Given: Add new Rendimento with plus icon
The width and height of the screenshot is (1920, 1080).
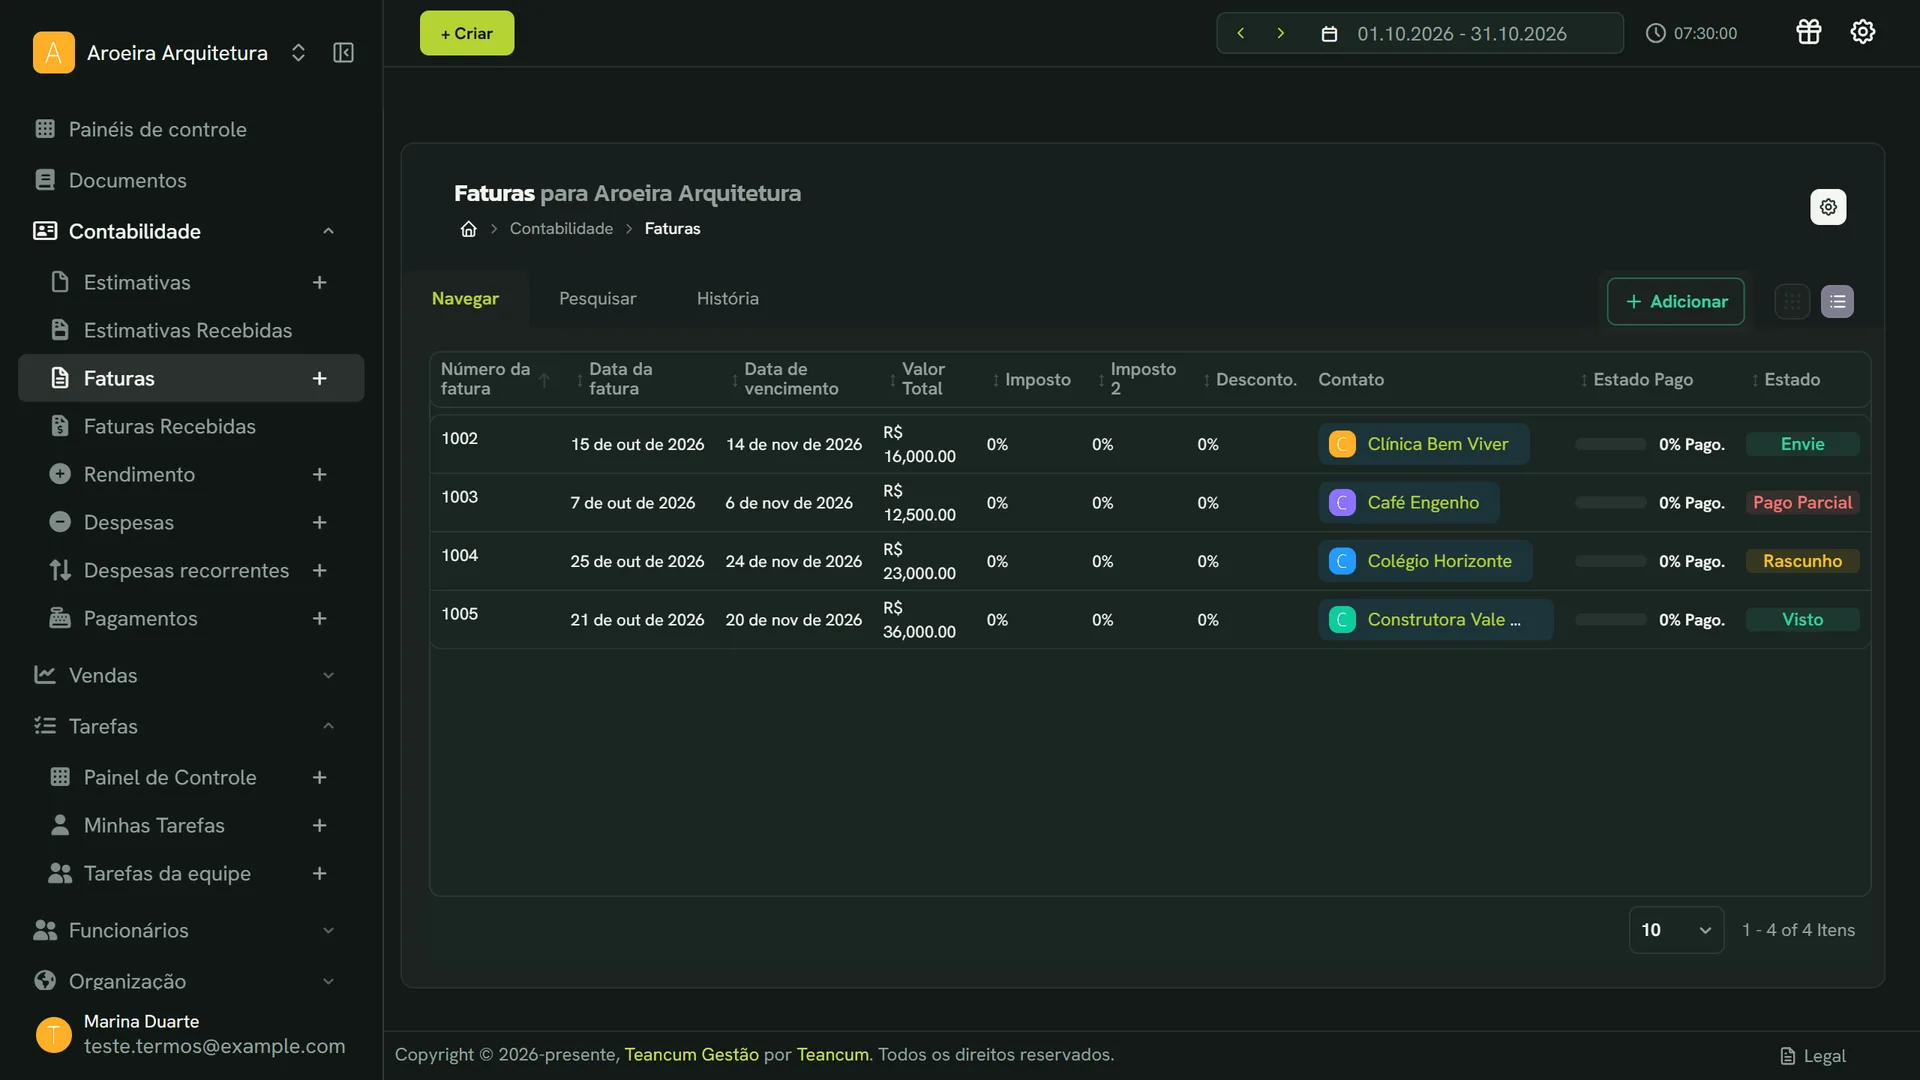Looking at the screenshot, I should click(x=319, y=475).
